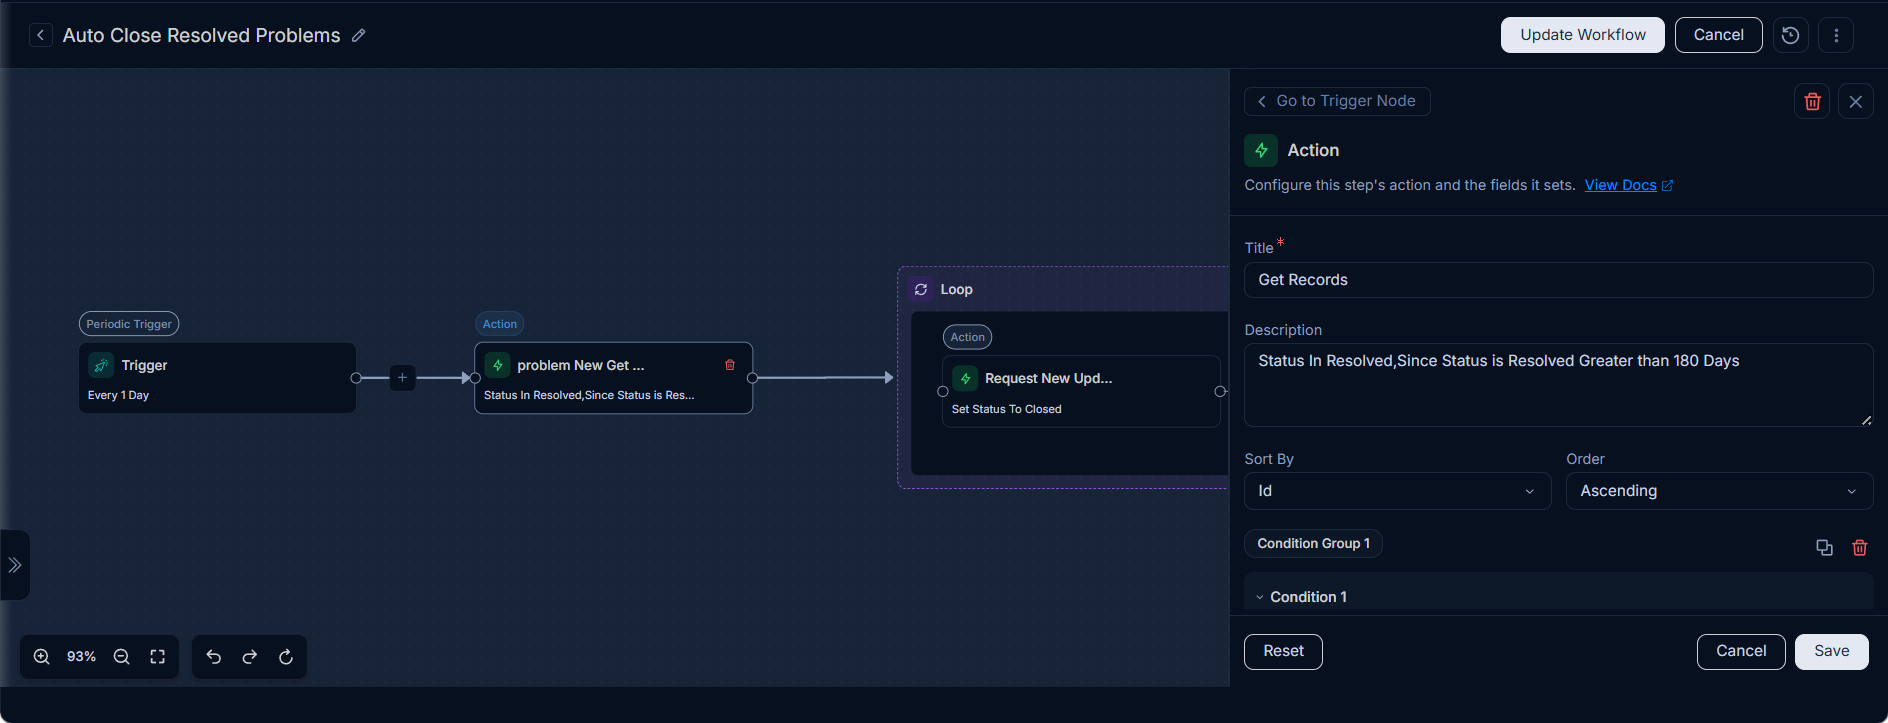Go to Trigger Node

tap(1337, 101)
